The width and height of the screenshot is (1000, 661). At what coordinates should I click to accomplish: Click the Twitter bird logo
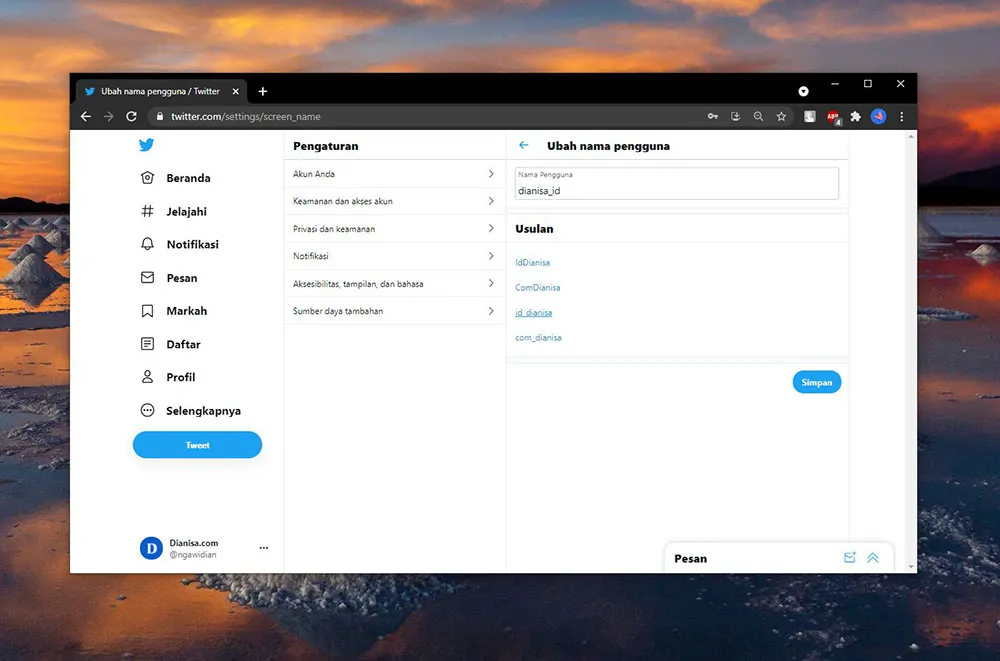click(147, 145)
